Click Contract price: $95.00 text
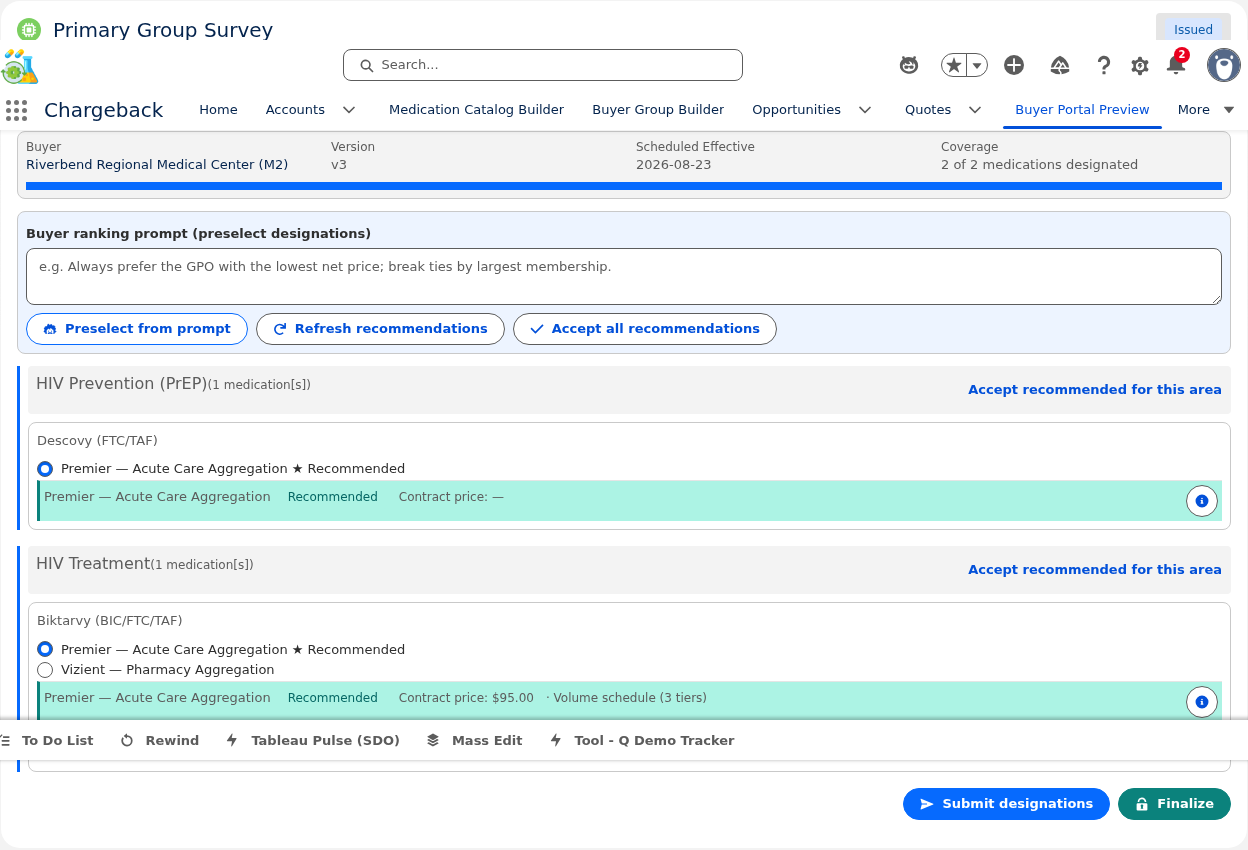 [466, 698]
